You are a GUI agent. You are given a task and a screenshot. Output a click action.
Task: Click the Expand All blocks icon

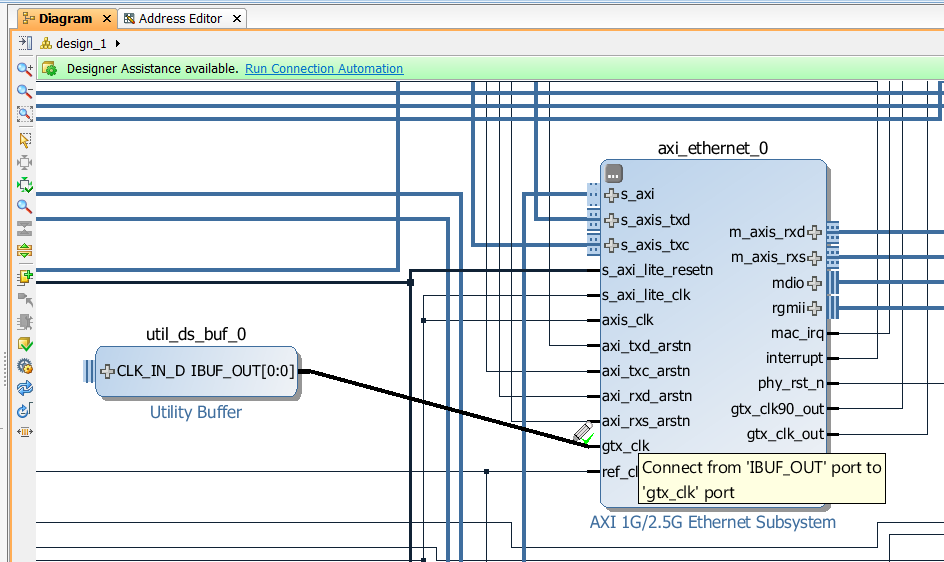(x=25, y=250)
